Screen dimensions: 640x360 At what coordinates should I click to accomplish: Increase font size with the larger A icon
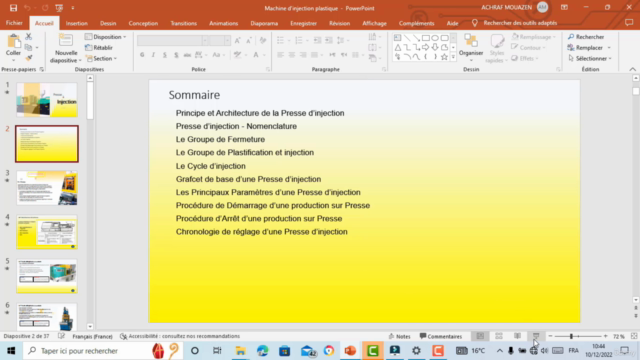[x=238, y=40]
